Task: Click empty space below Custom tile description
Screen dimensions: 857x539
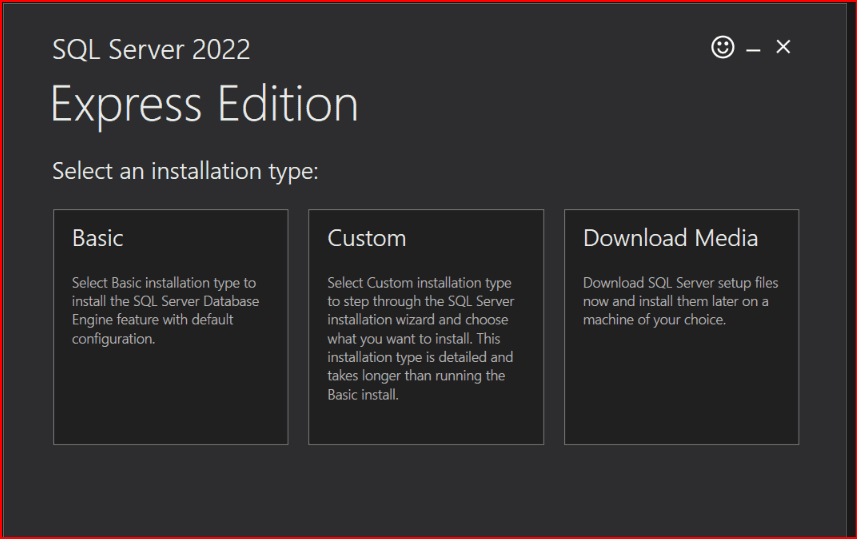Action: 425,424
